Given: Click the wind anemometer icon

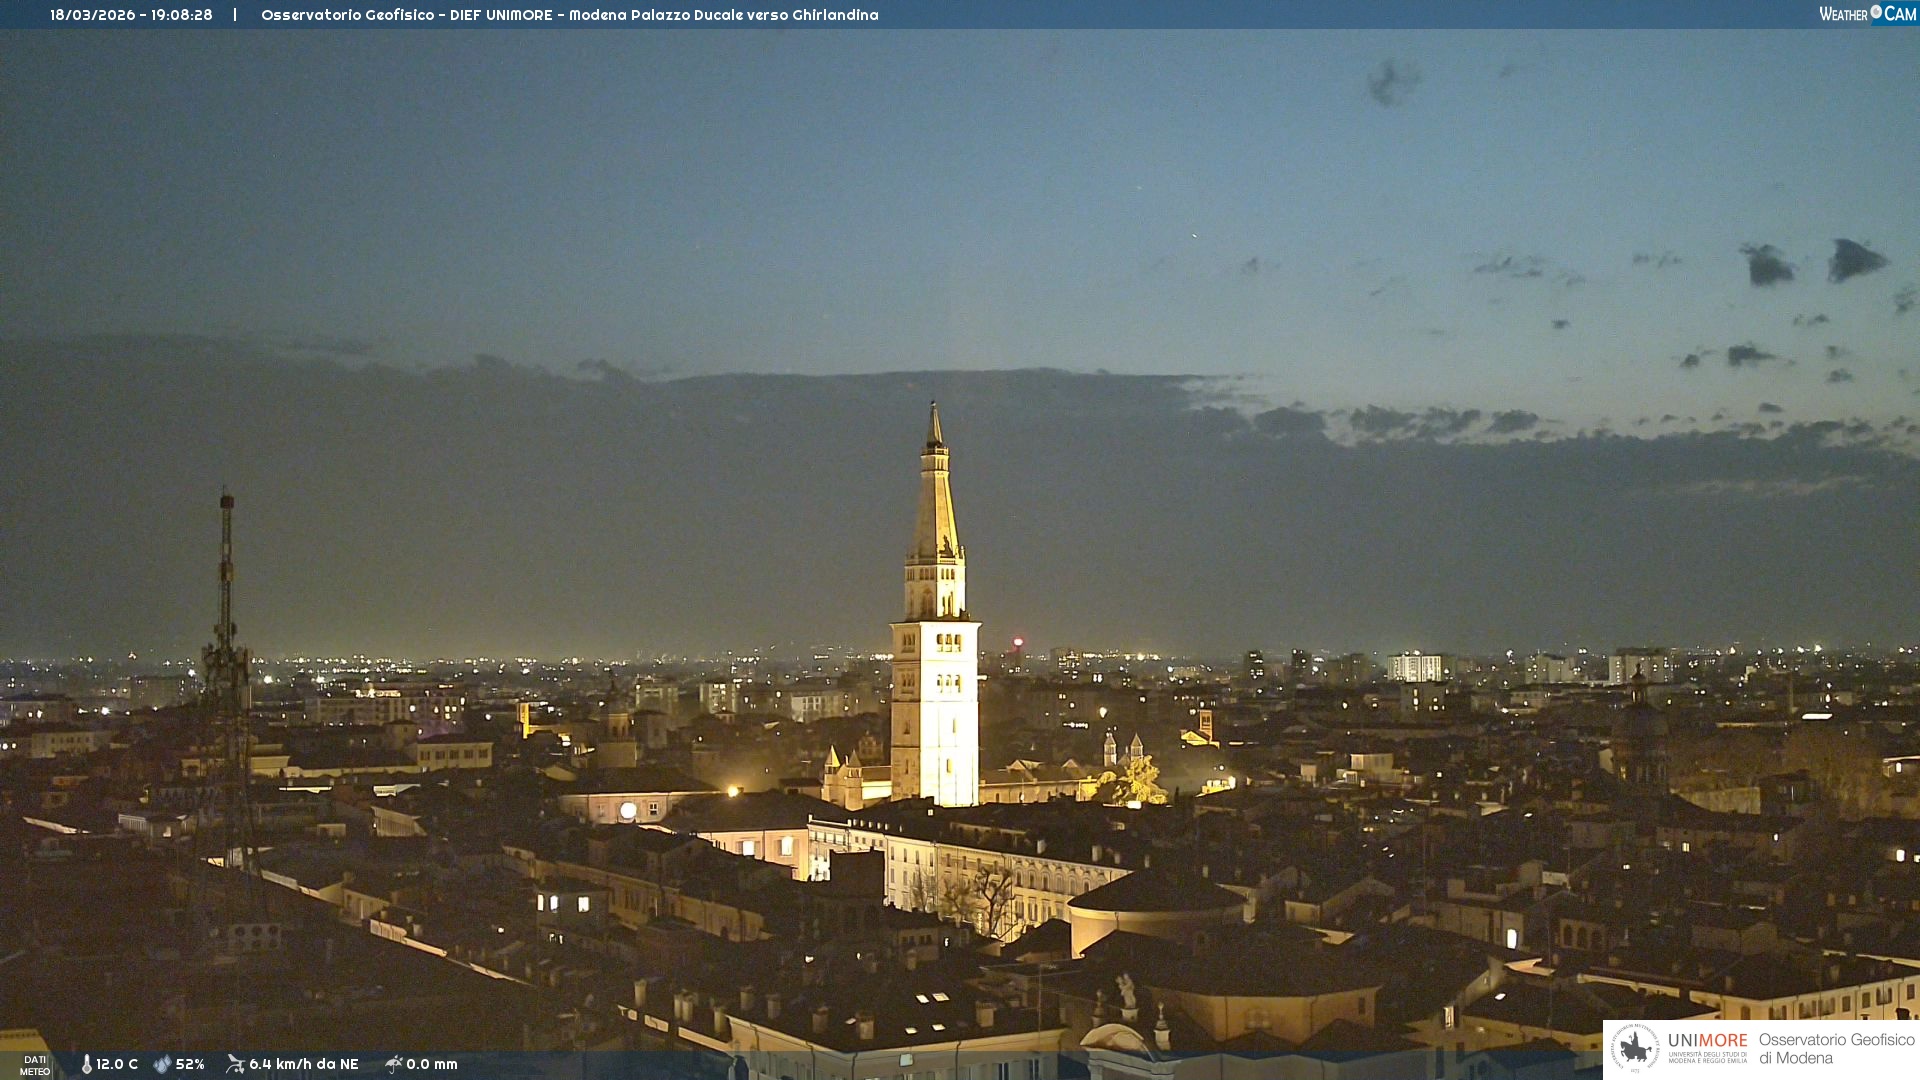Looking at the screenshot, I should point(235,1064).
